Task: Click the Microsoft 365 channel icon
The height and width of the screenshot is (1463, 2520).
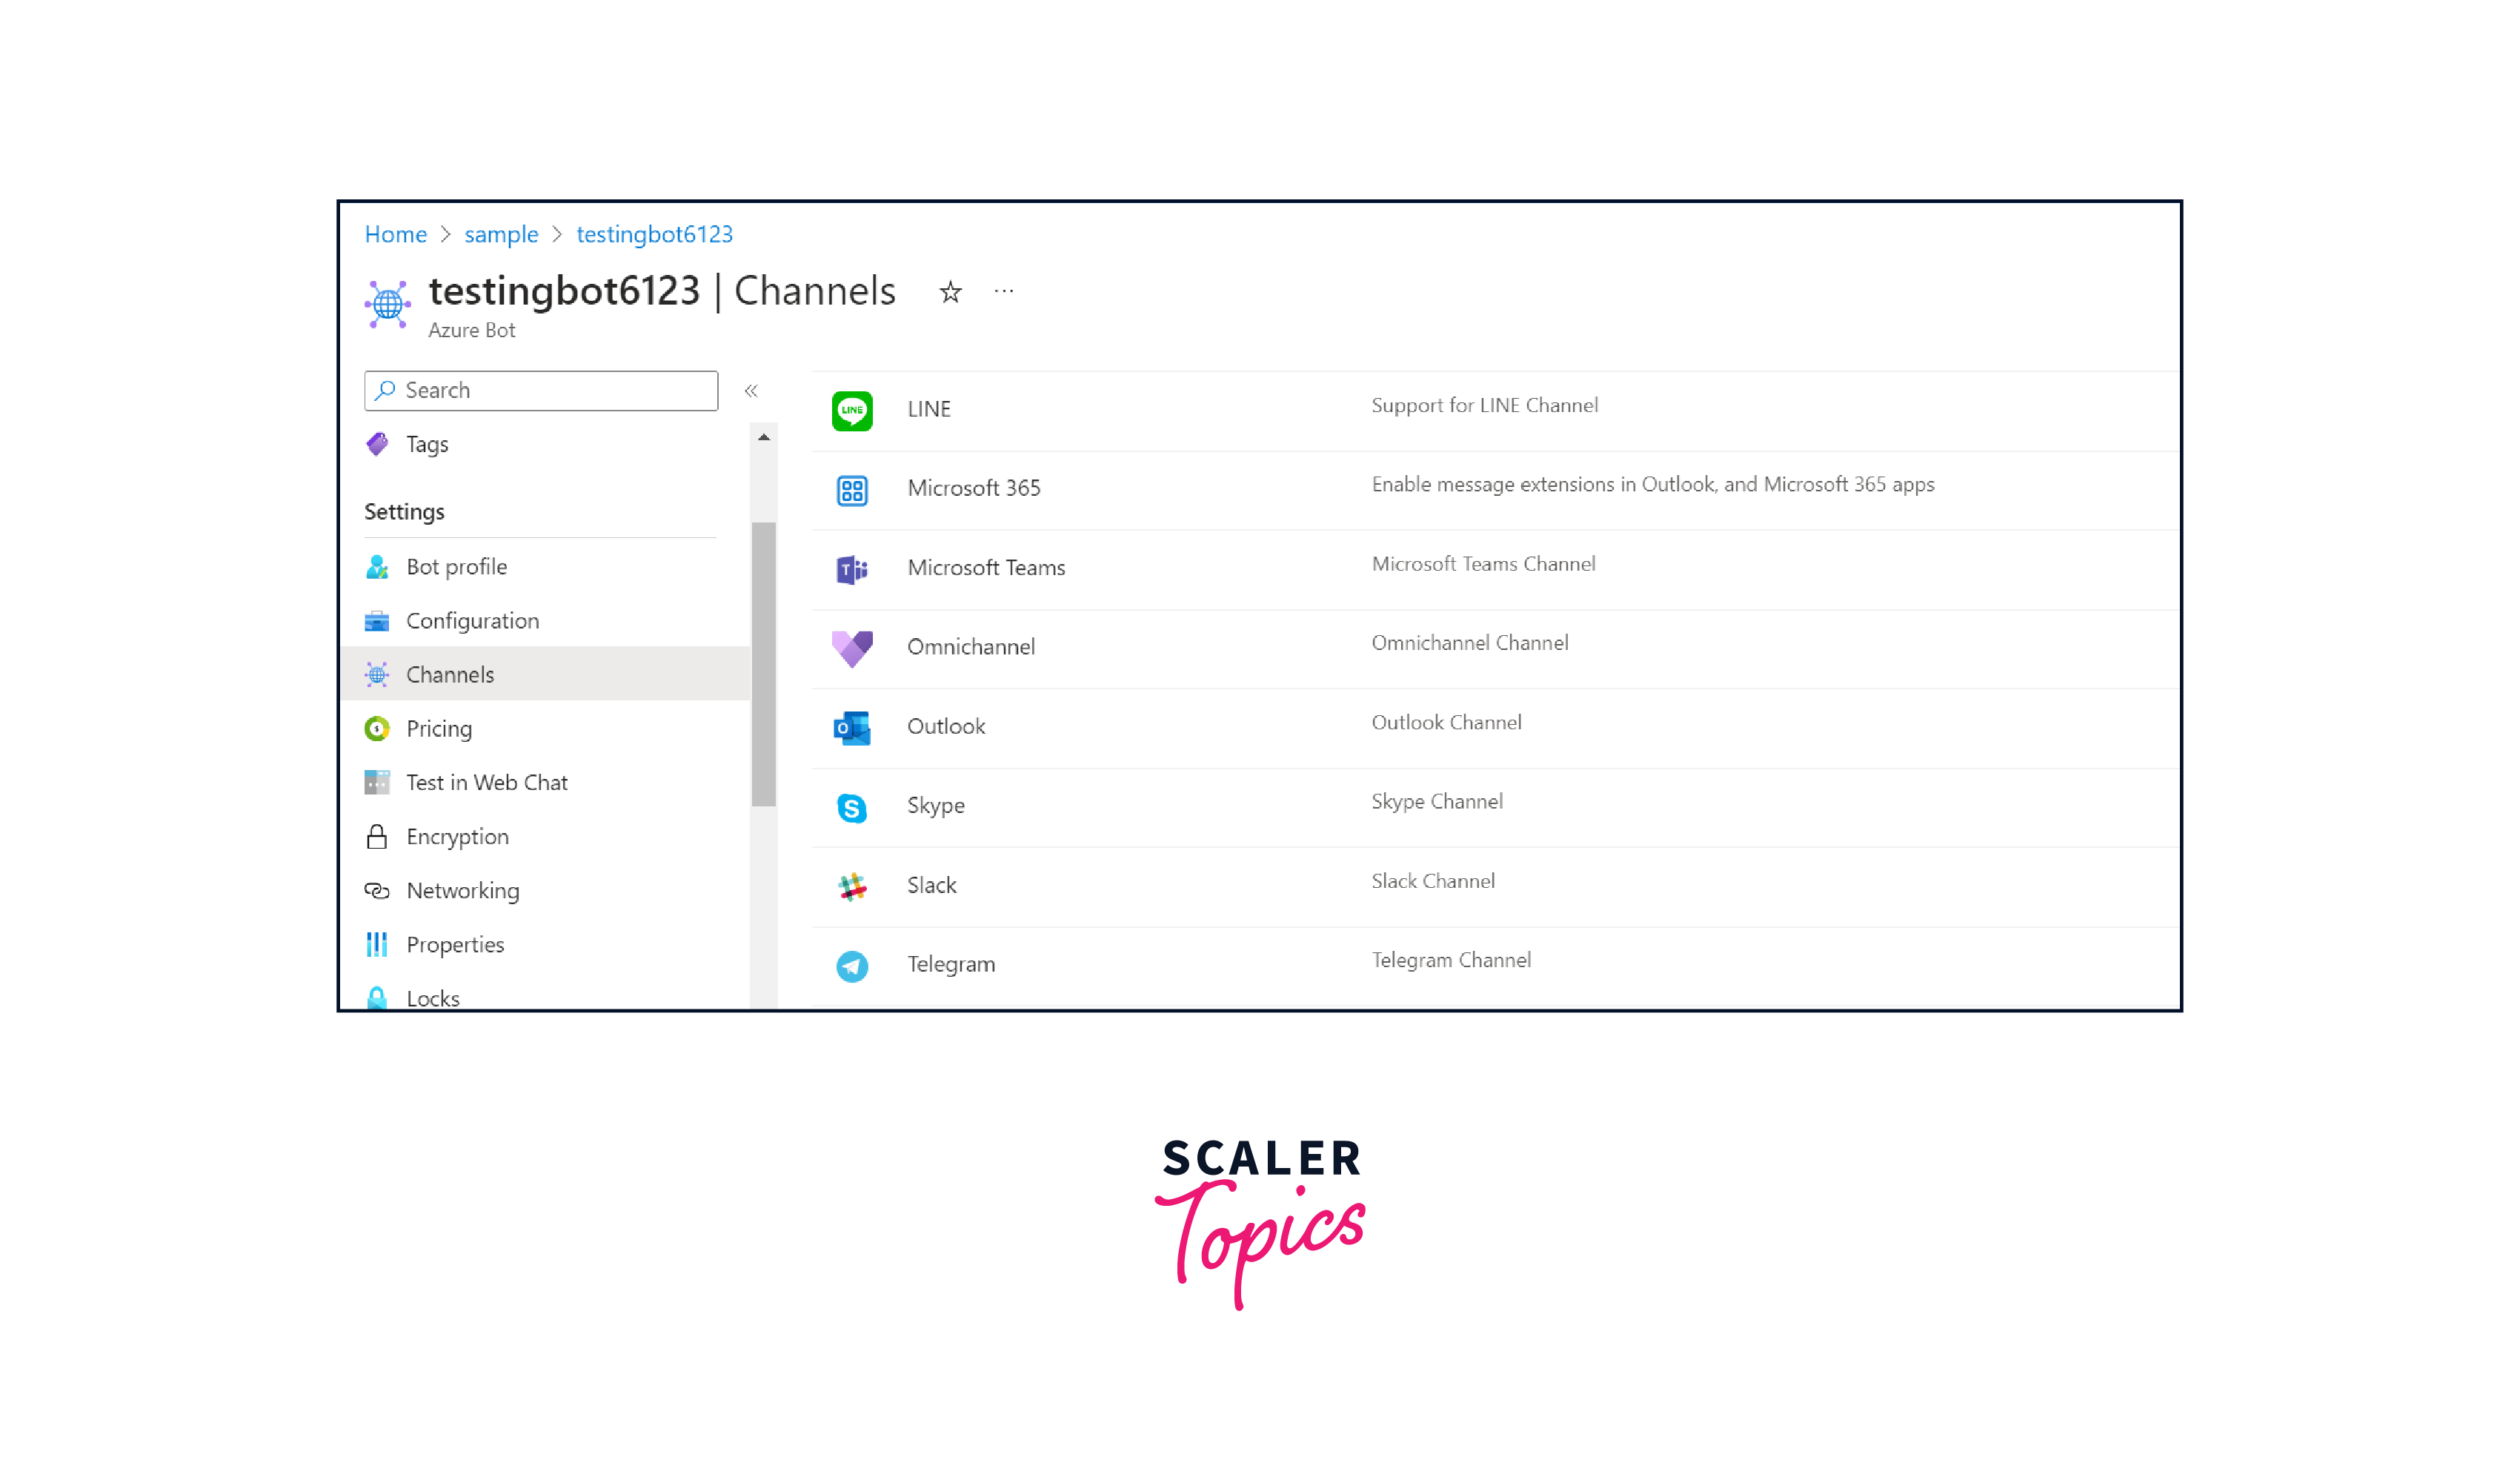Action: tap(852, 490)
